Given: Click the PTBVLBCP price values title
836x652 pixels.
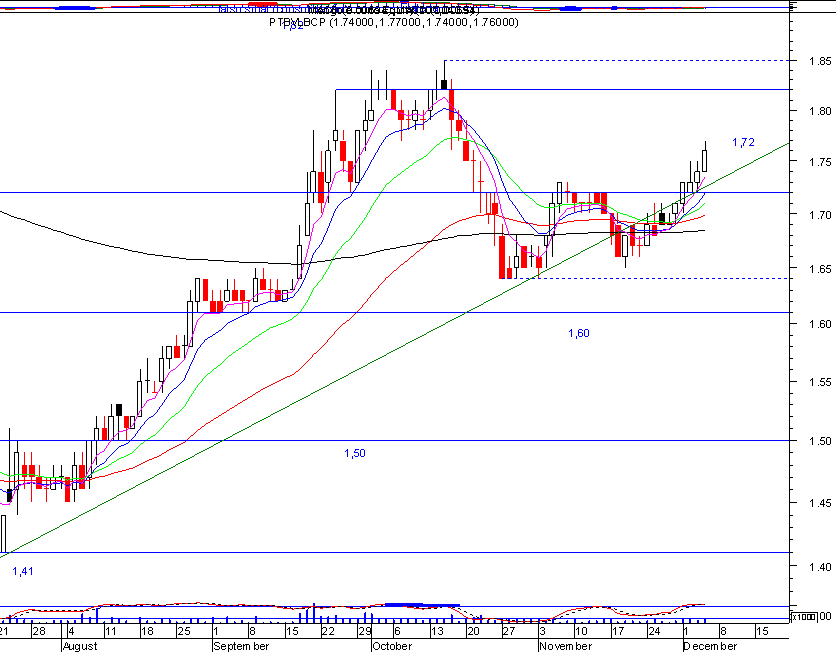Looking at the screenshot, I should pos(393,22).
